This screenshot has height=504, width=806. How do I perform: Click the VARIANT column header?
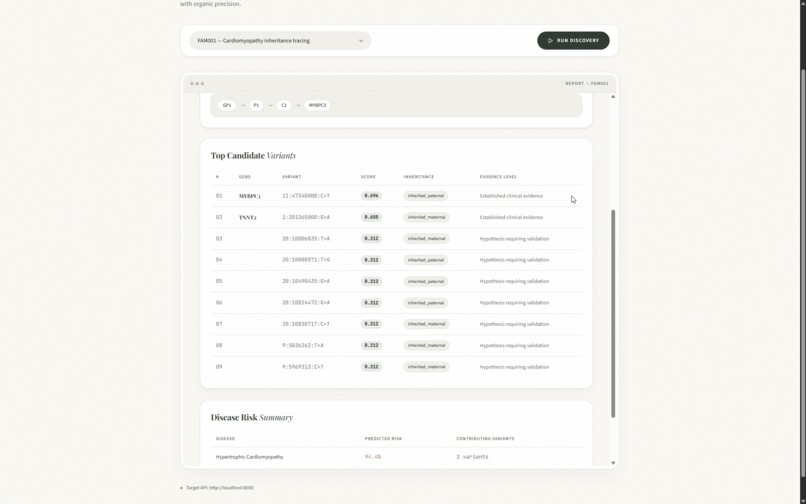tap(291, 177)
